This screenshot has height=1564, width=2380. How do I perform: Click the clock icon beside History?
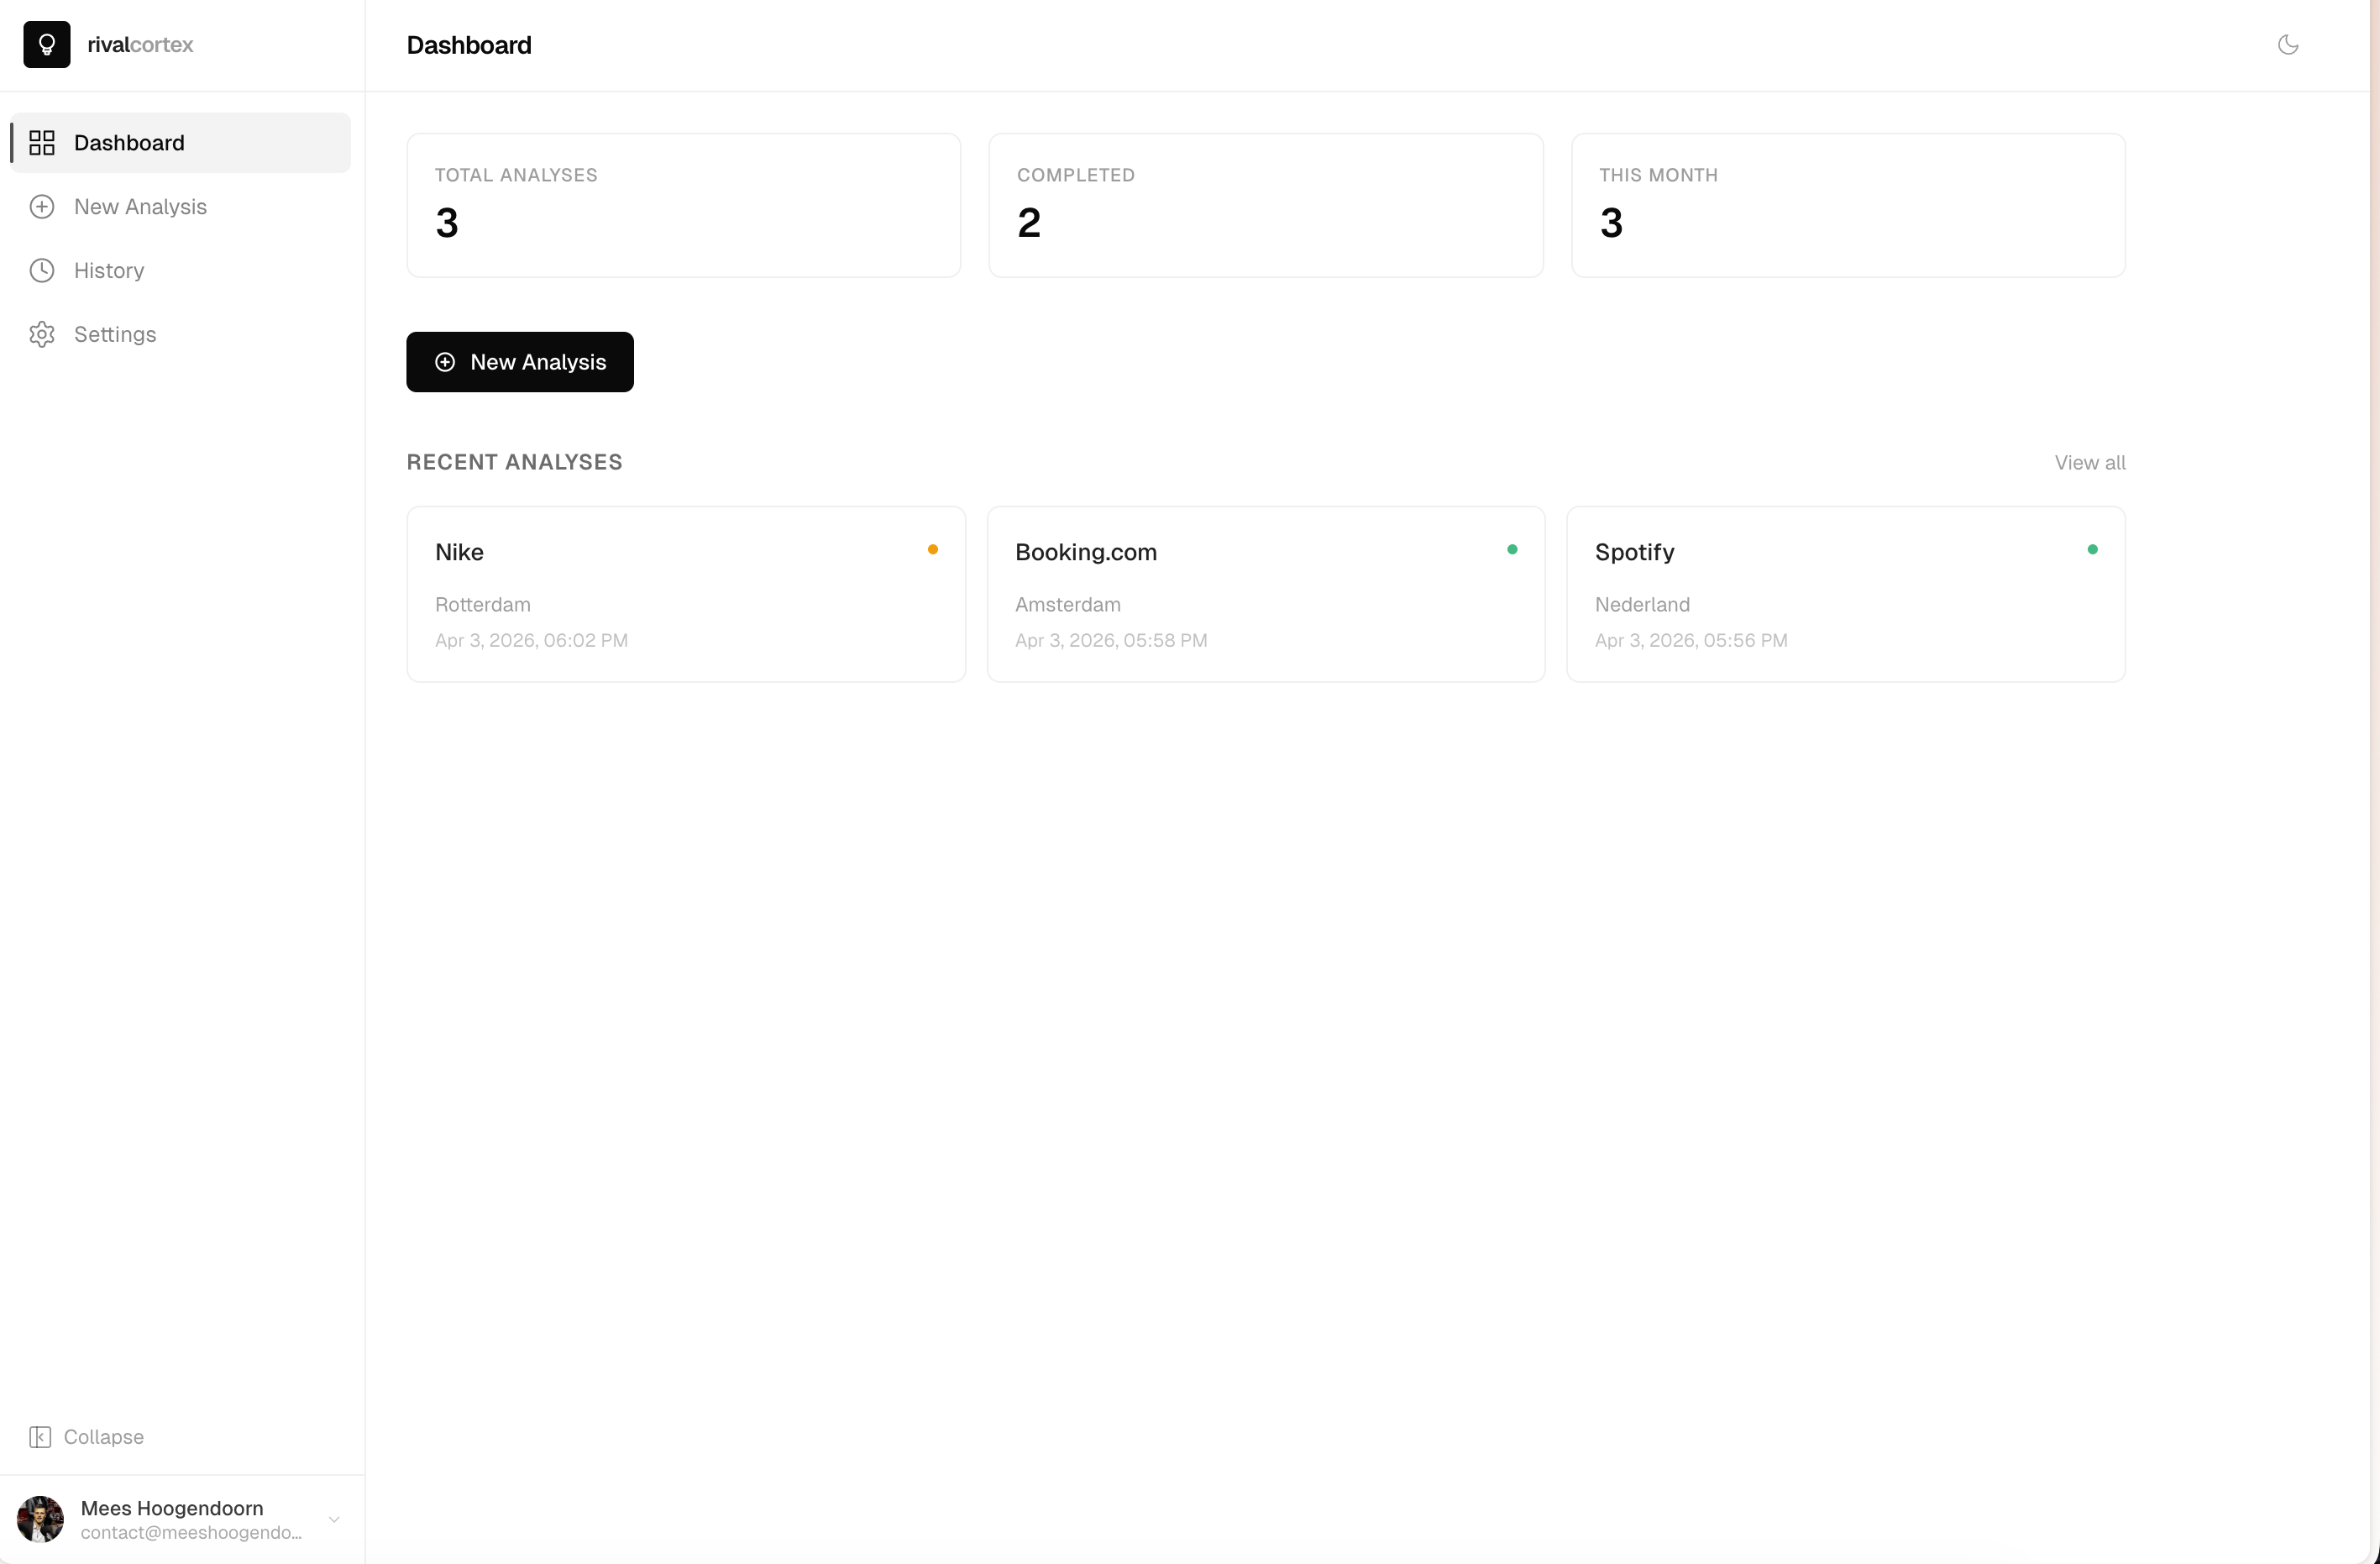tap(42, 271)
